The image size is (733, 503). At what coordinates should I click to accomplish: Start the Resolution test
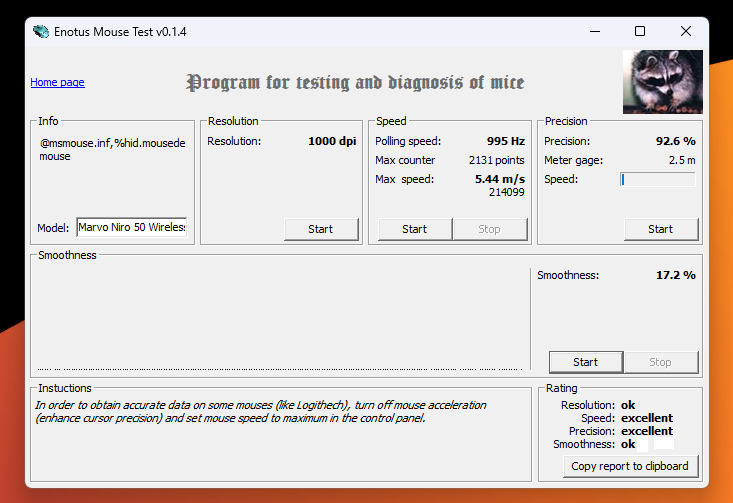click(x=320, y=229)
